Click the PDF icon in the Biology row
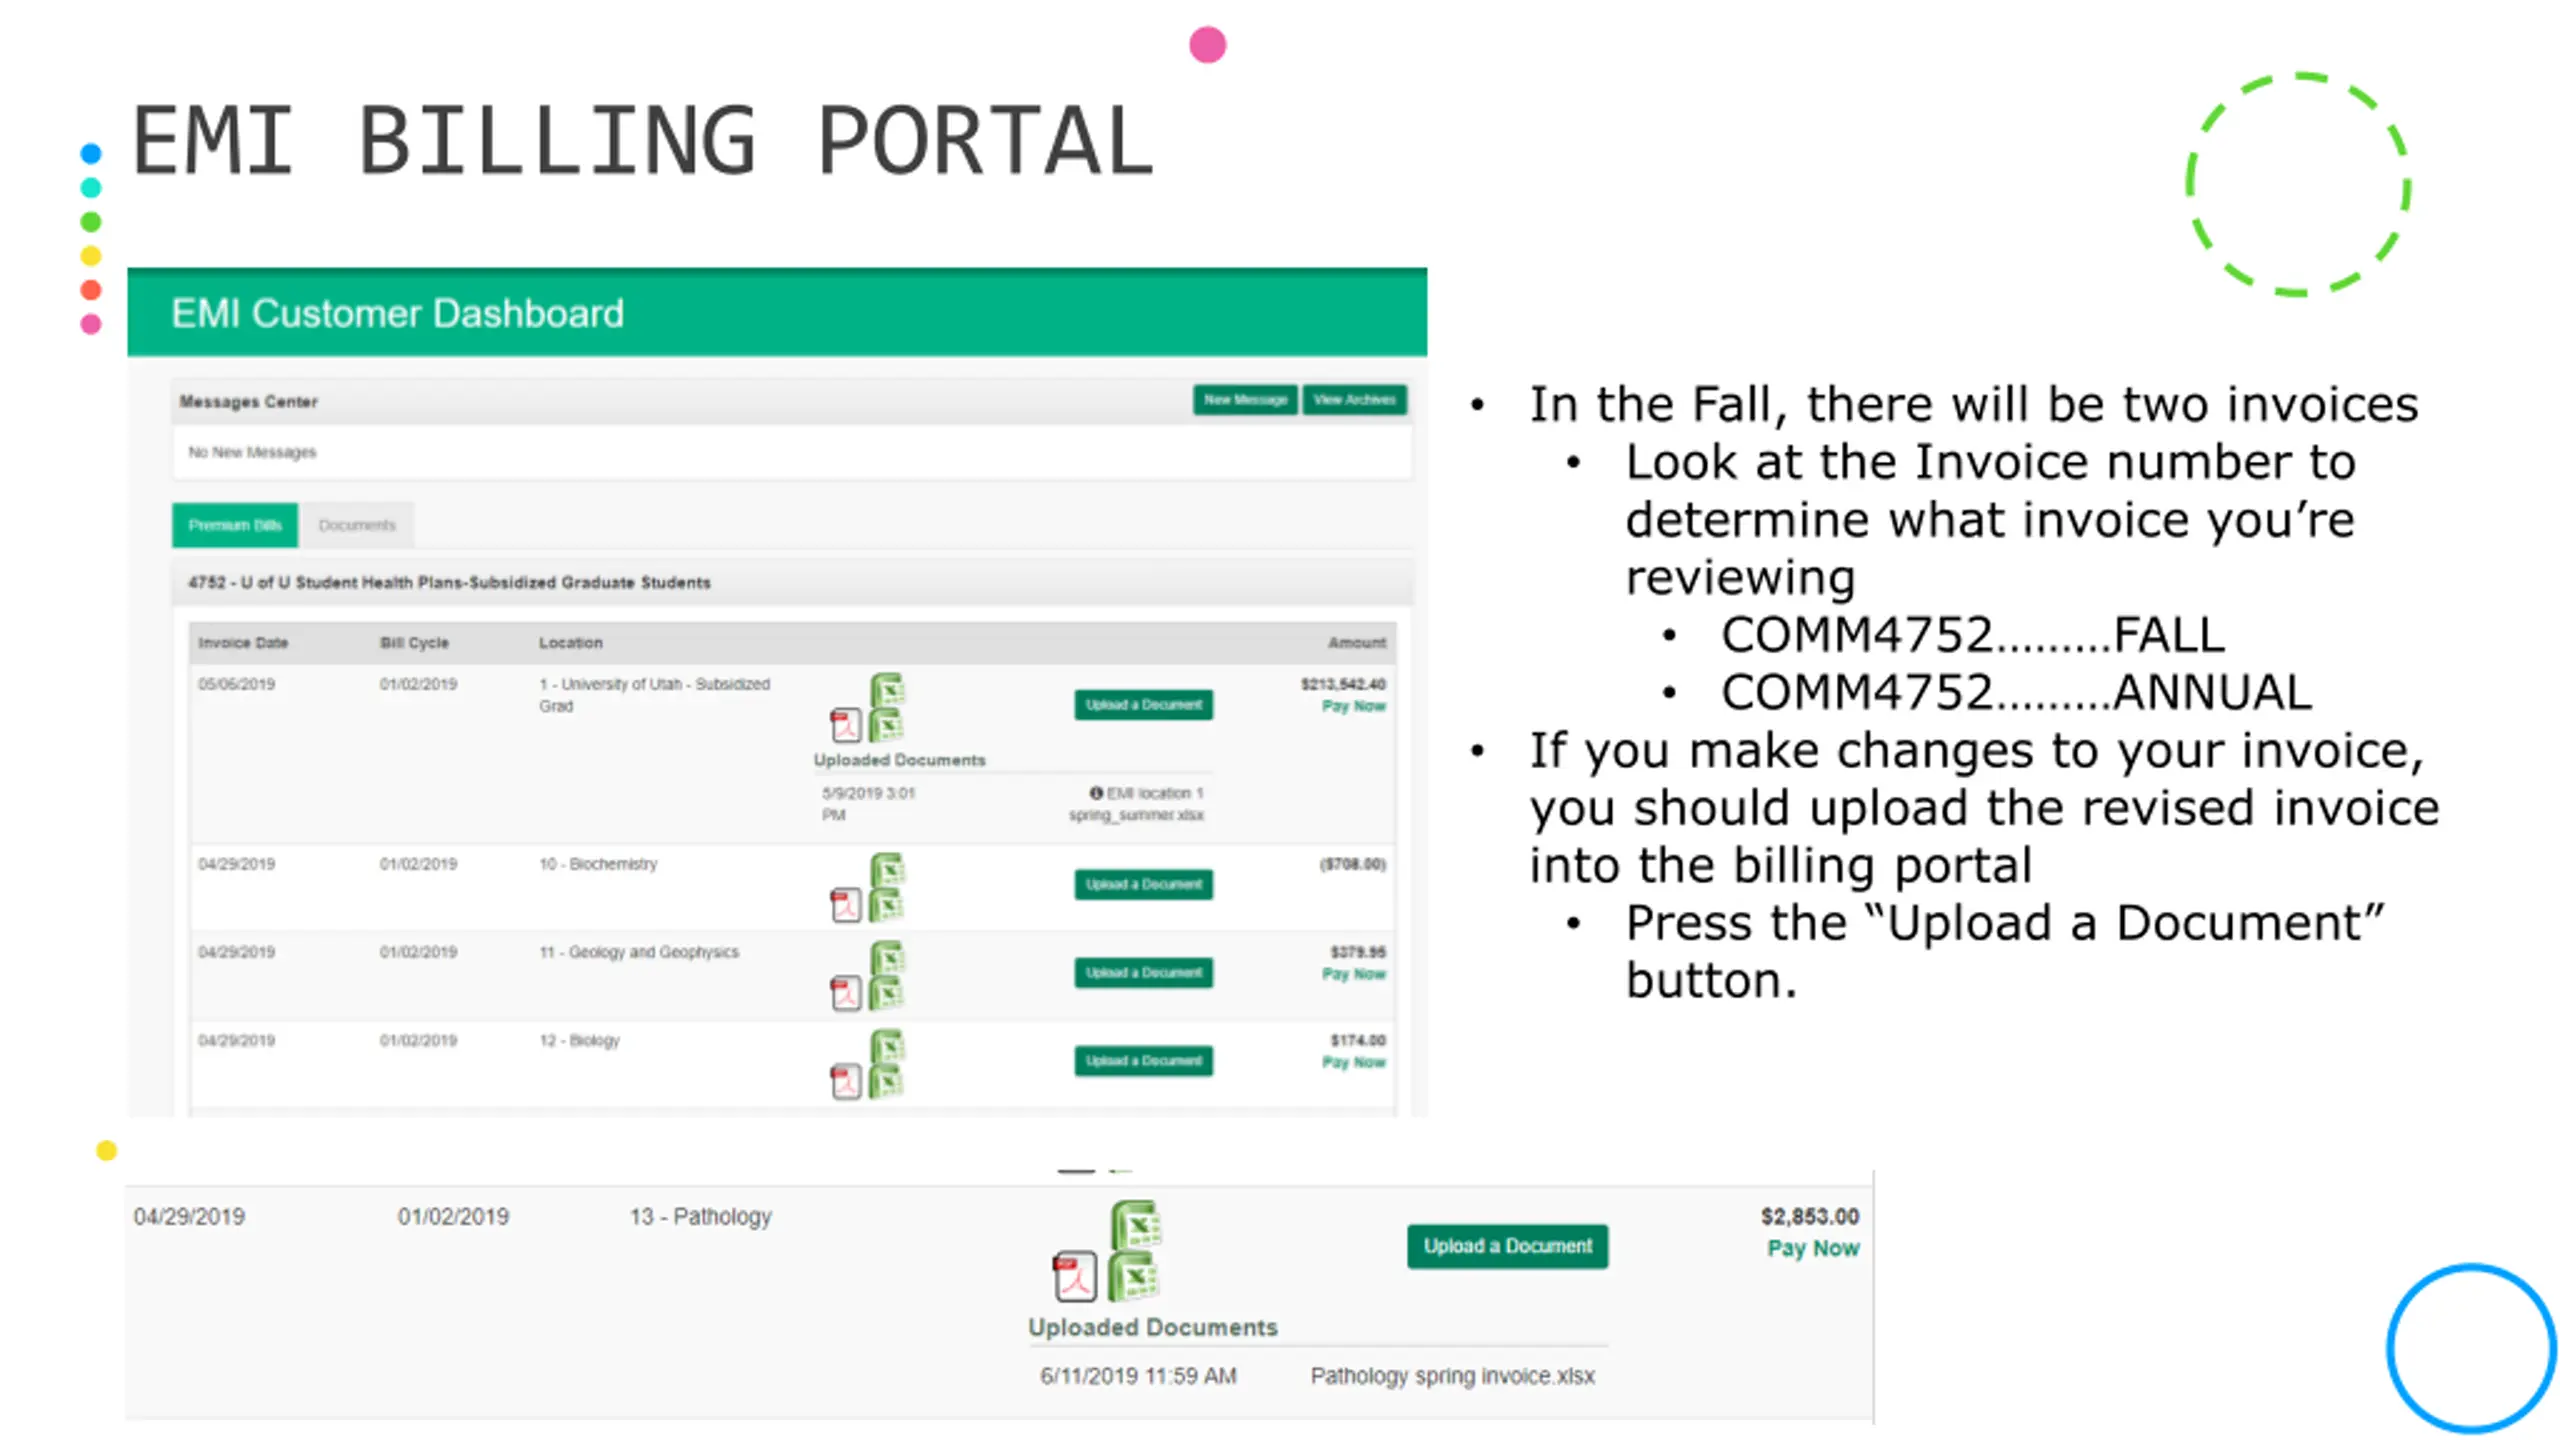Viewport: 2560px width, 1440px height. [x=846, y=1081]
